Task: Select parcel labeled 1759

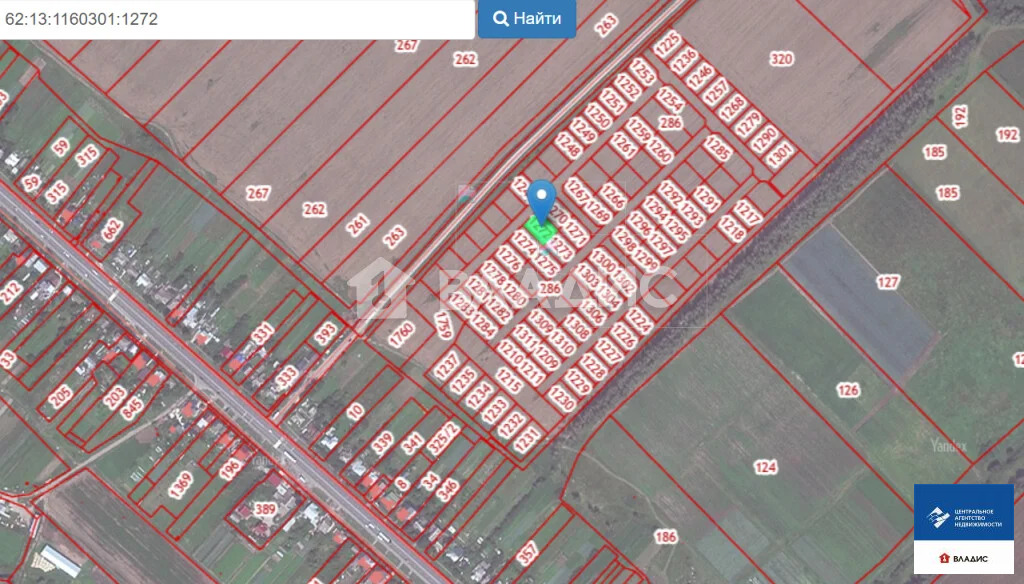Action: coord(443,325)
